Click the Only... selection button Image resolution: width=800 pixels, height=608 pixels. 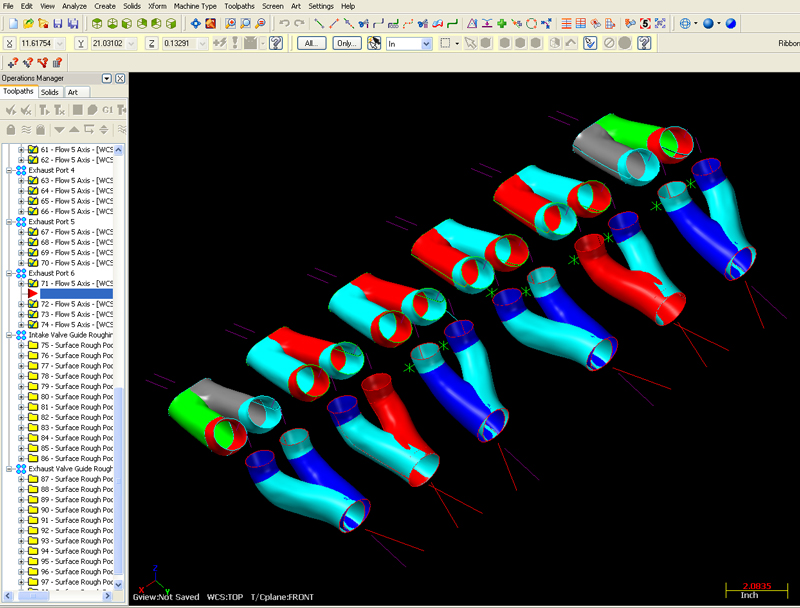tap(346, 44)
